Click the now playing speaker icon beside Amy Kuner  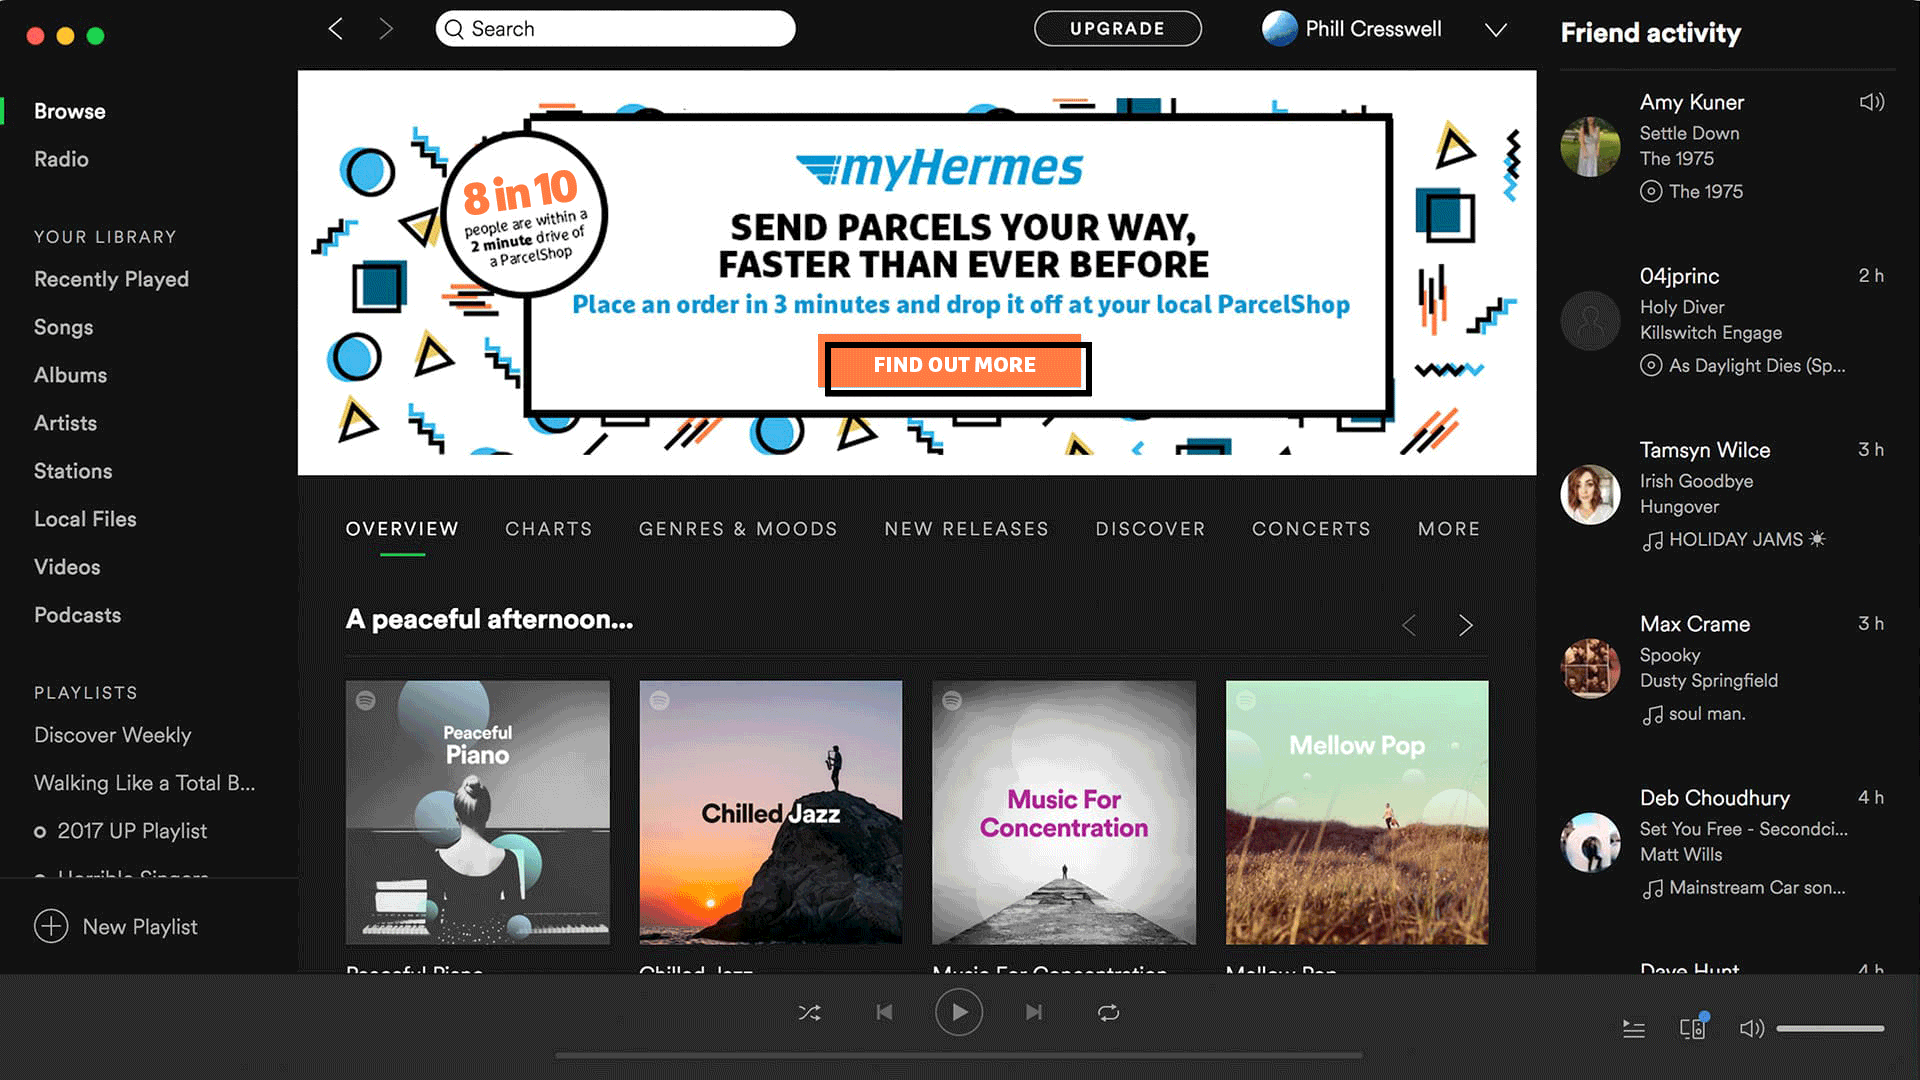pyautogui.click(x=1872, y=102)
